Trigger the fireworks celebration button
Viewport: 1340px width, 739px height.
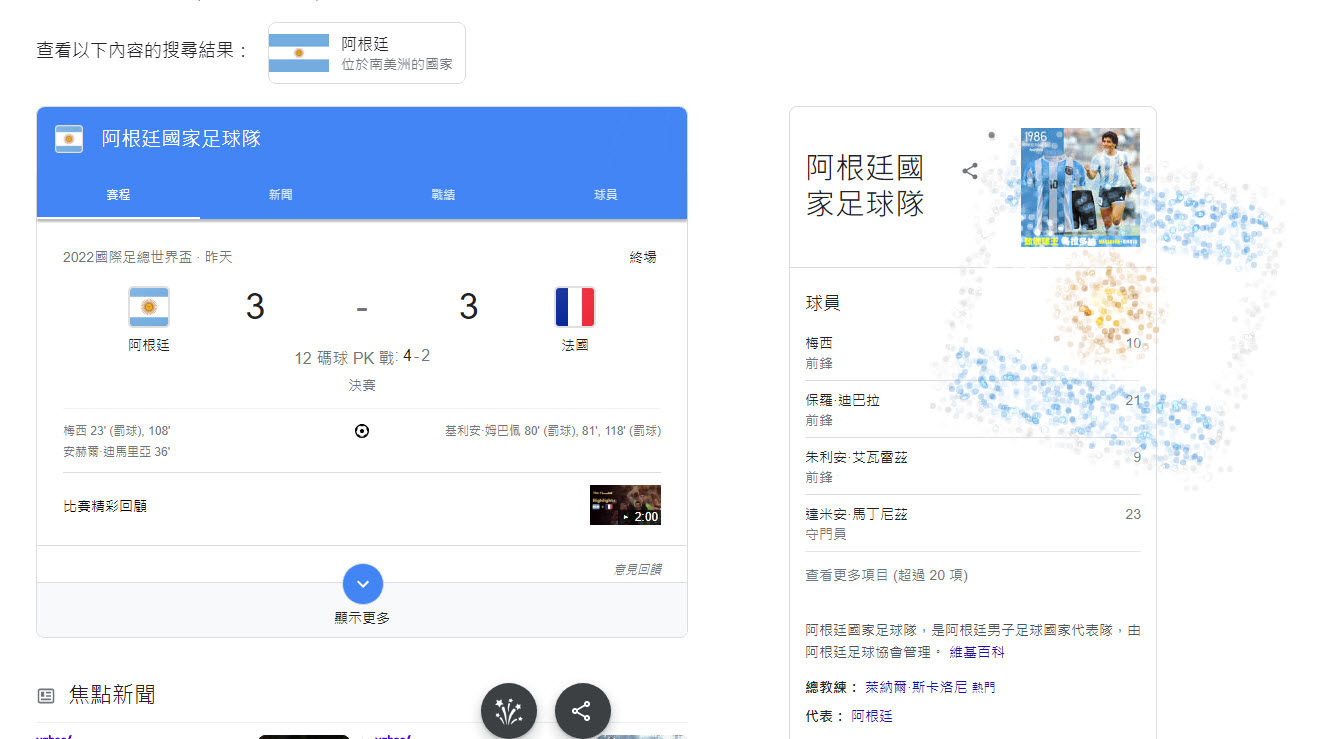pyautogui.click(x=509, y=711)
